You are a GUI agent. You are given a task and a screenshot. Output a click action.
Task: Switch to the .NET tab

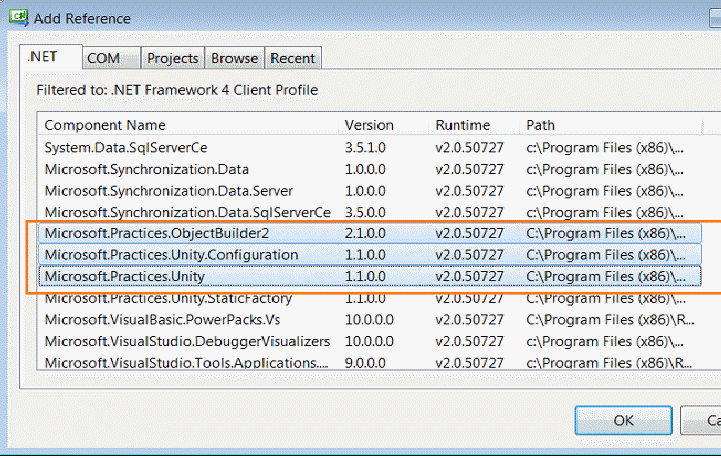coord(51,57)
